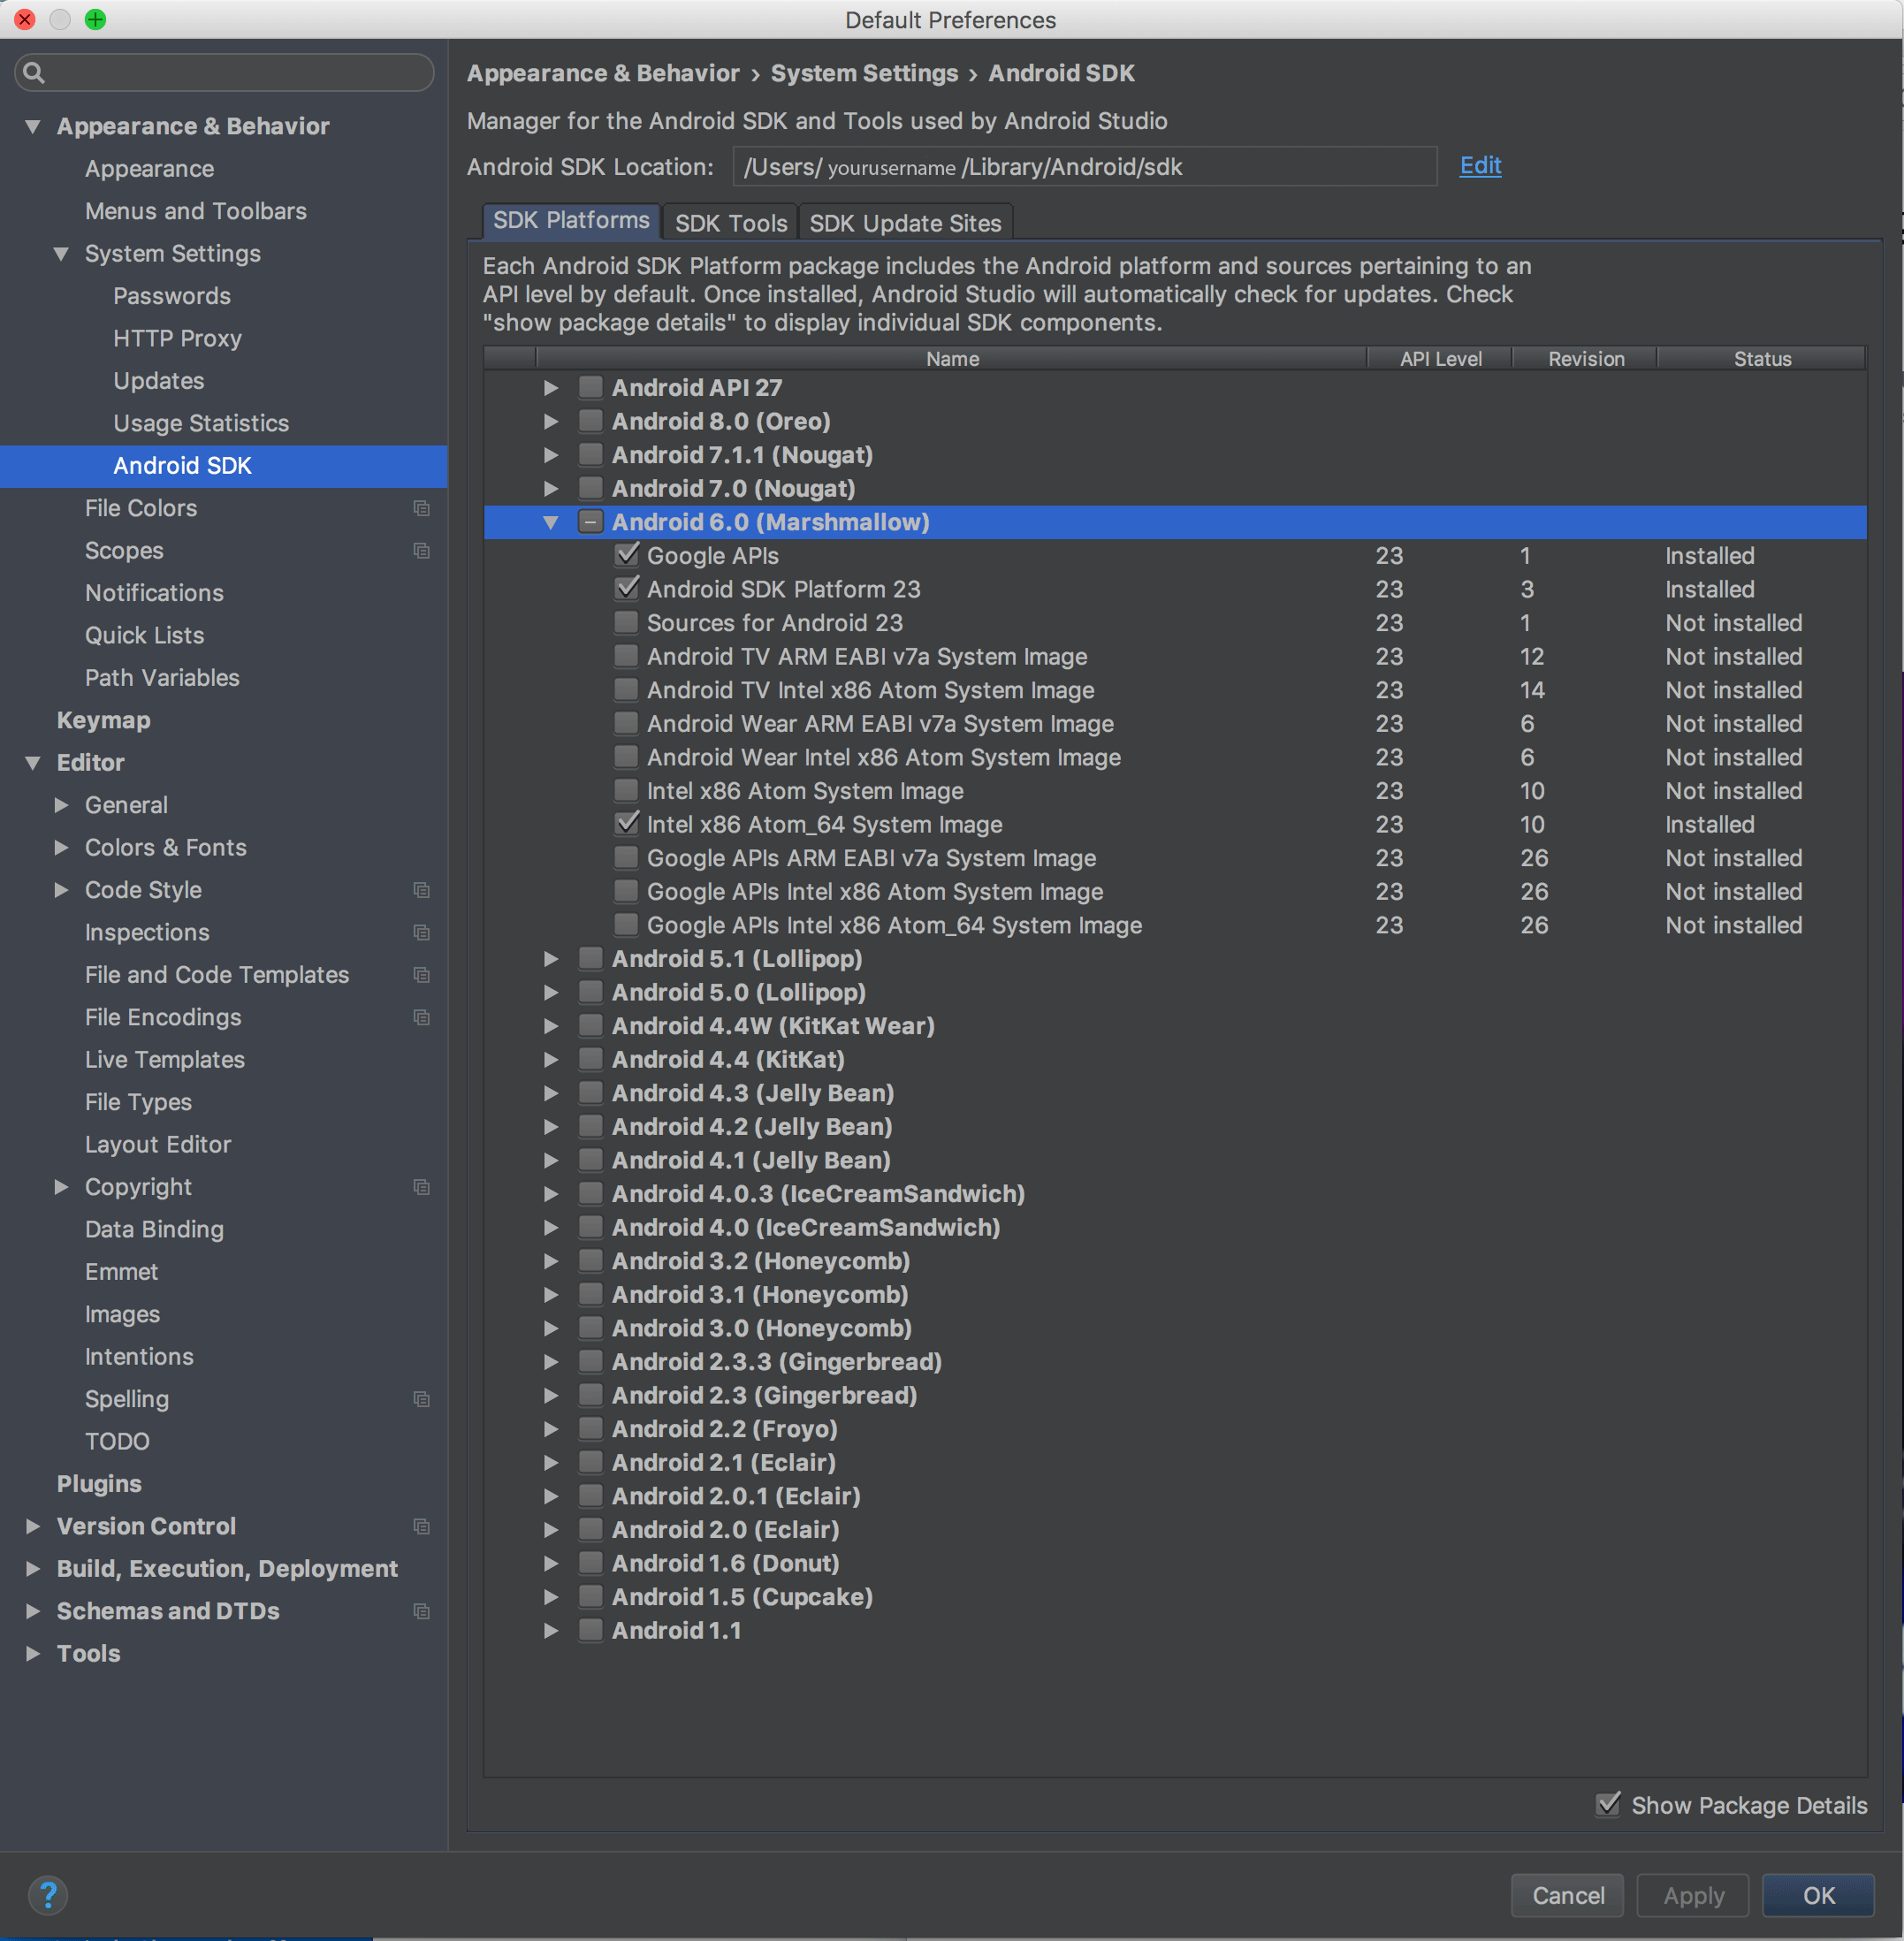Select Keymap in settings tree
1904x1941 pixels.
(103, 720)
